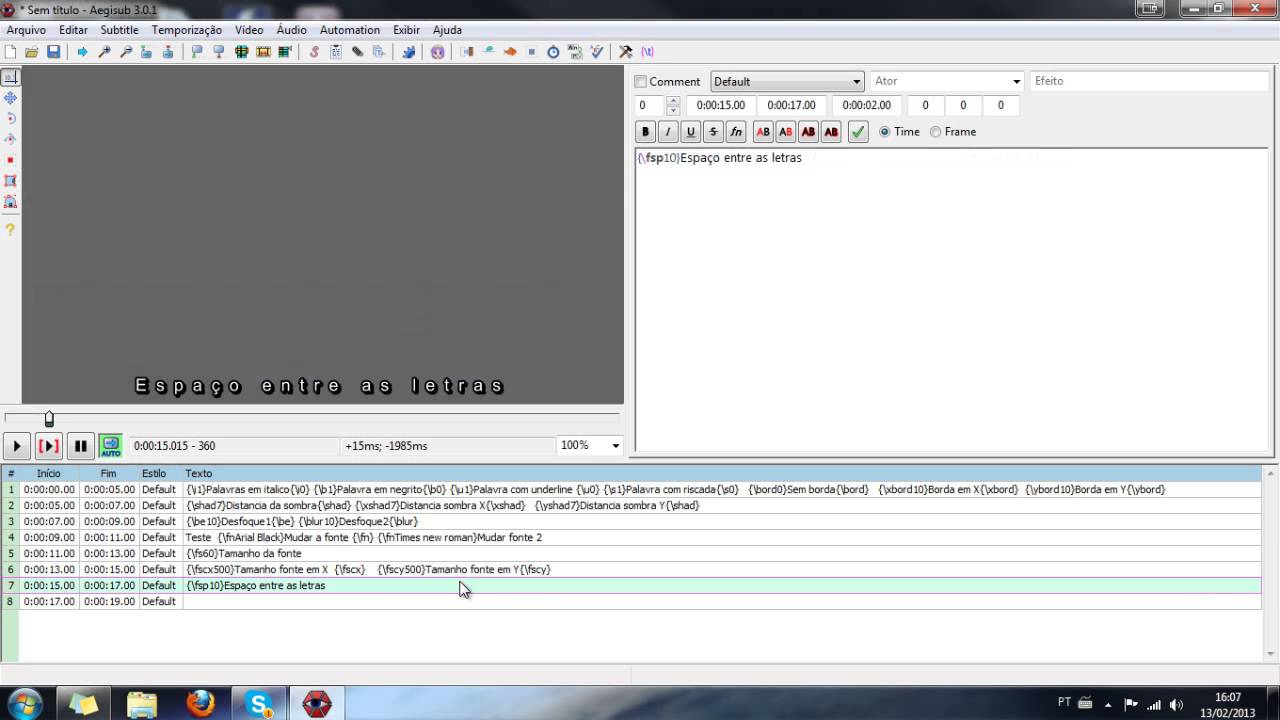This screenshot has width=1280, height=720.
Task: Apply bold with the B button
Action: tap(645, 132)
